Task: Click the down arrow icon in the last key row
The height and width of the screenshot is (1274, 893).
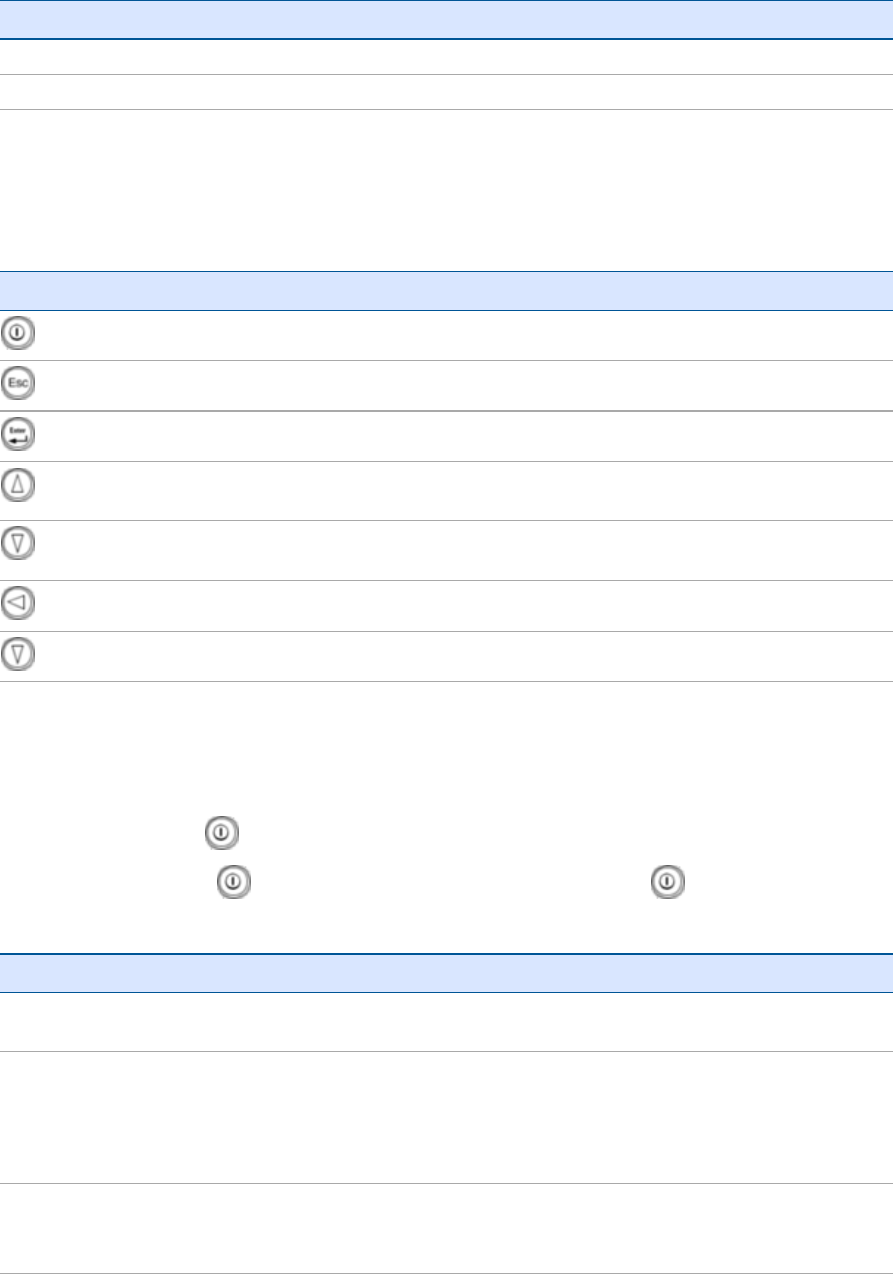Action: pos(18,654)
